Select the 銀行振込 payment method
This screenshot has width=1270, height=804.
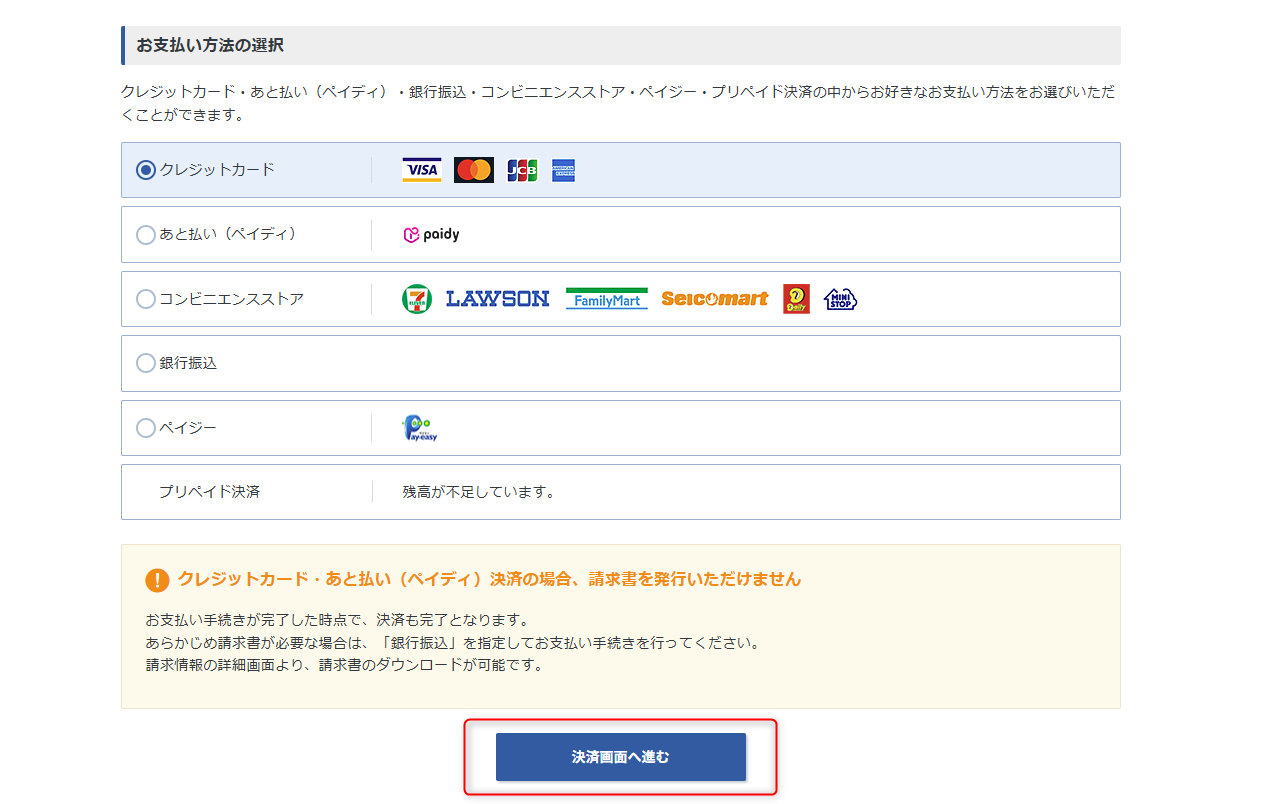tap(145, 362)
